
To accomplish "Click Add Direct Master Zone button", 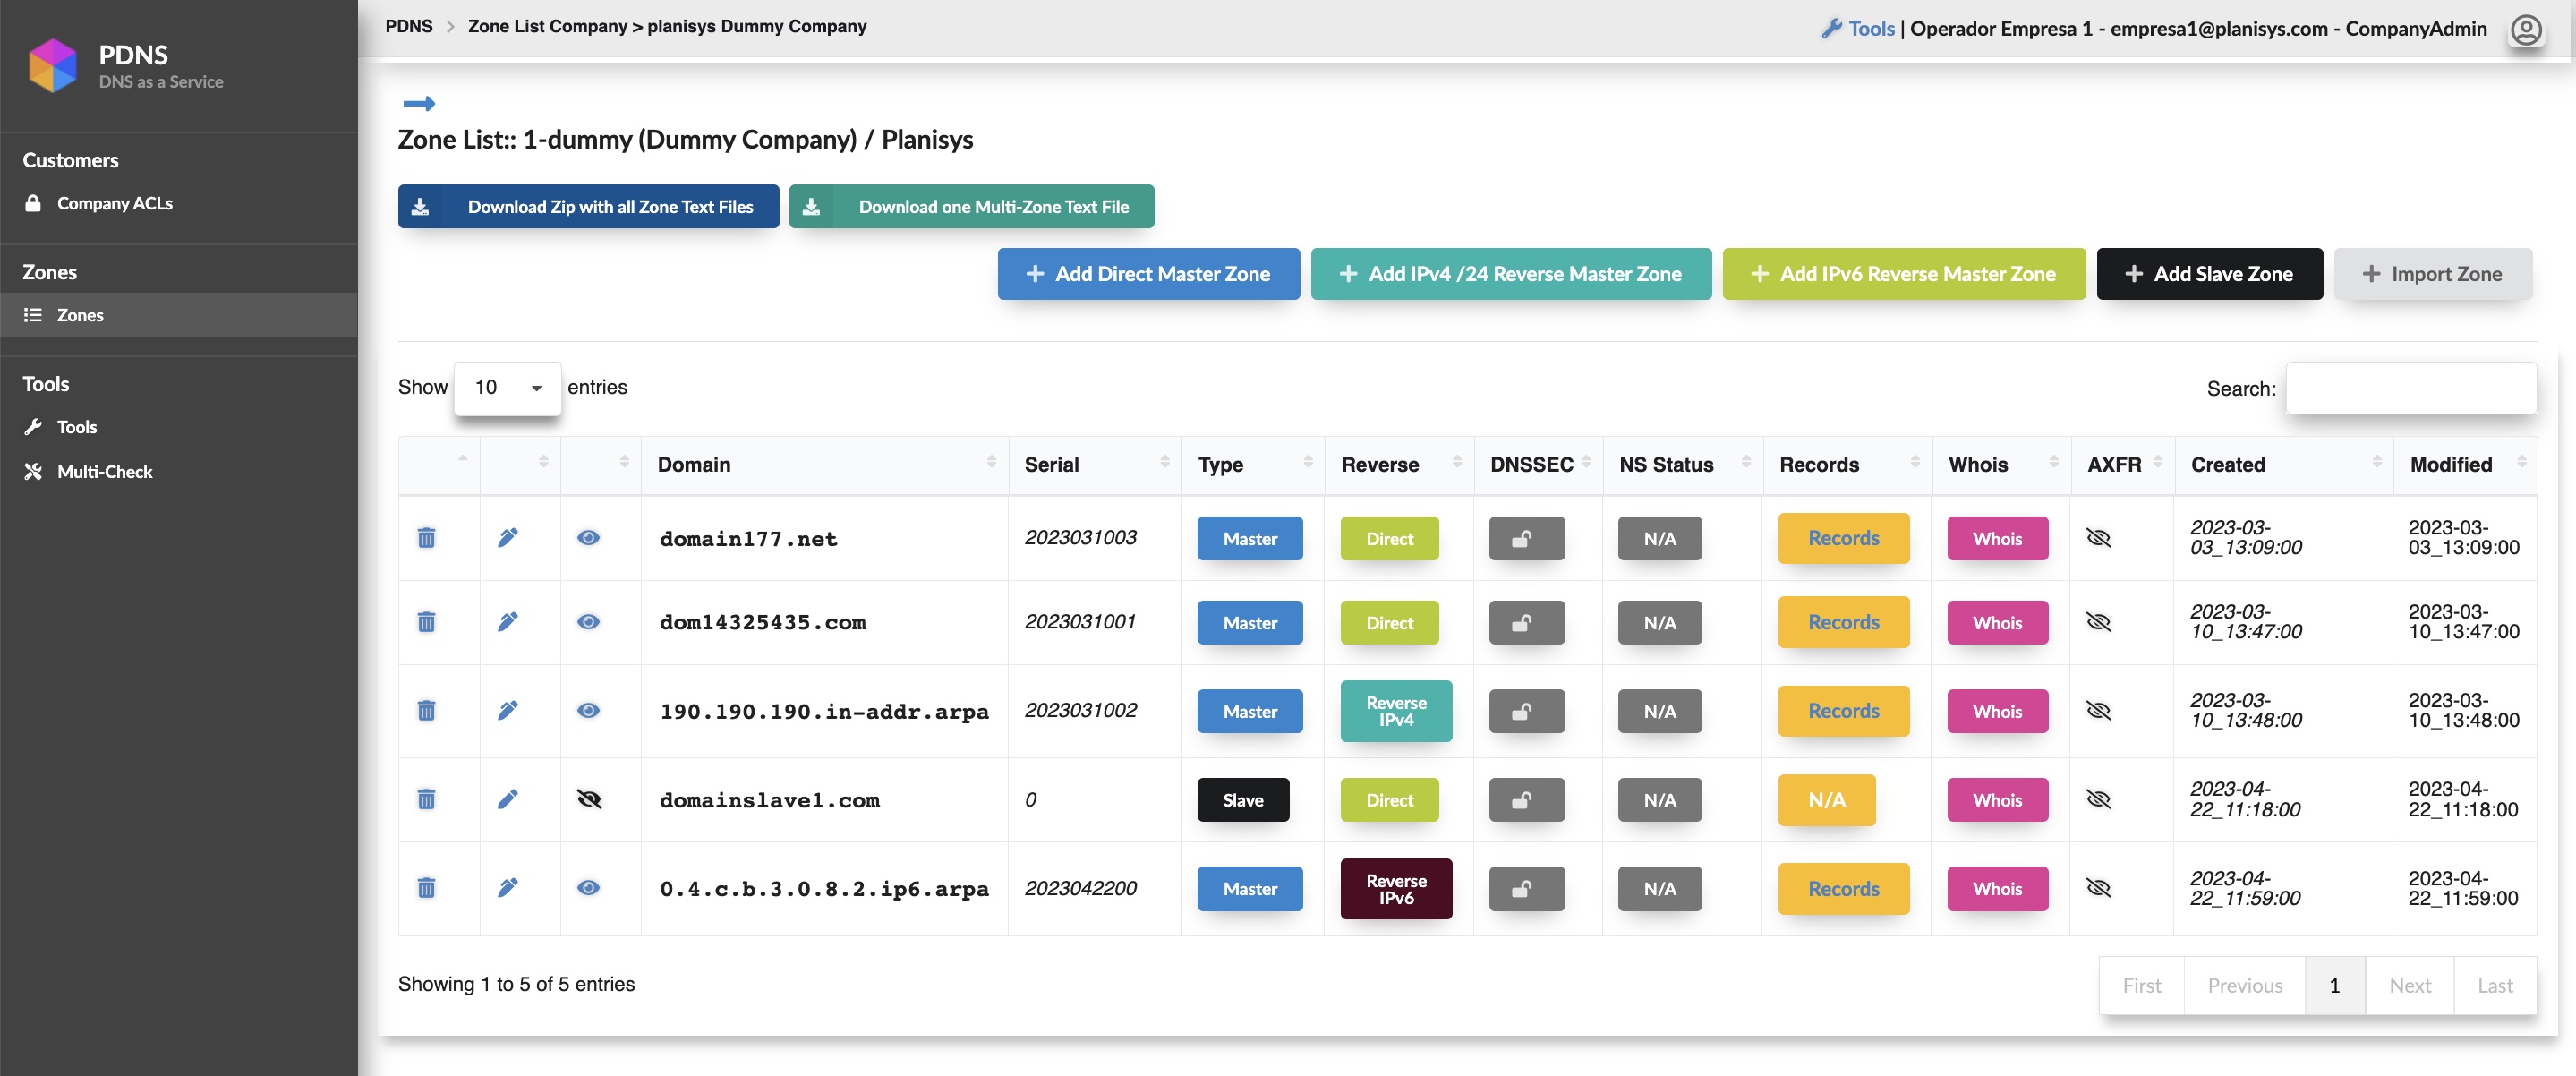I will (x=1148, y=274).
